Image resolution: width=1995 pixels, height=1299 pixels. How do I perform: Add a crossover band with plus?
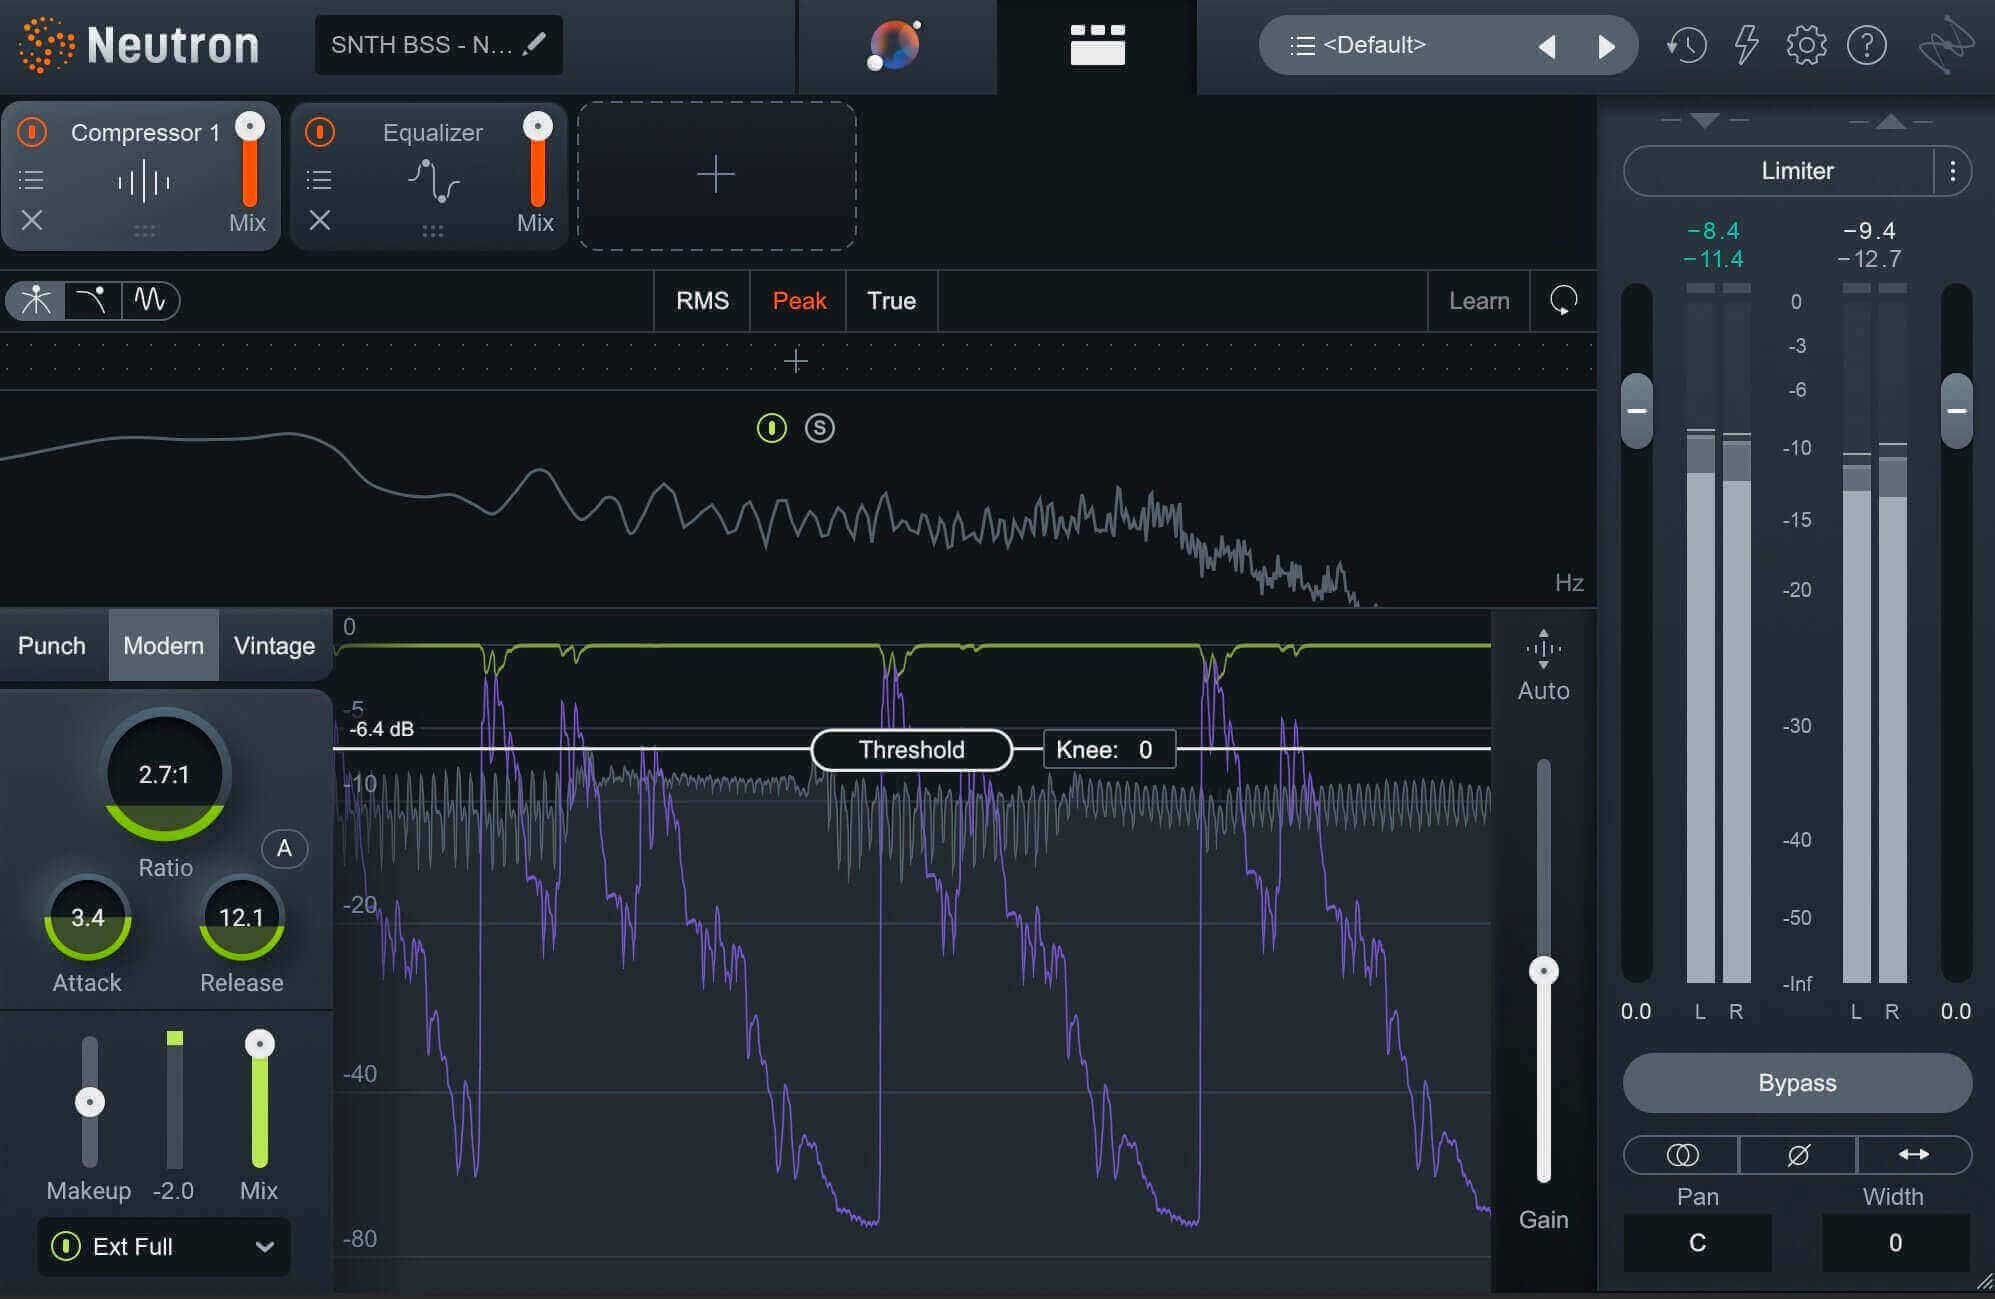tap(796, 361)
